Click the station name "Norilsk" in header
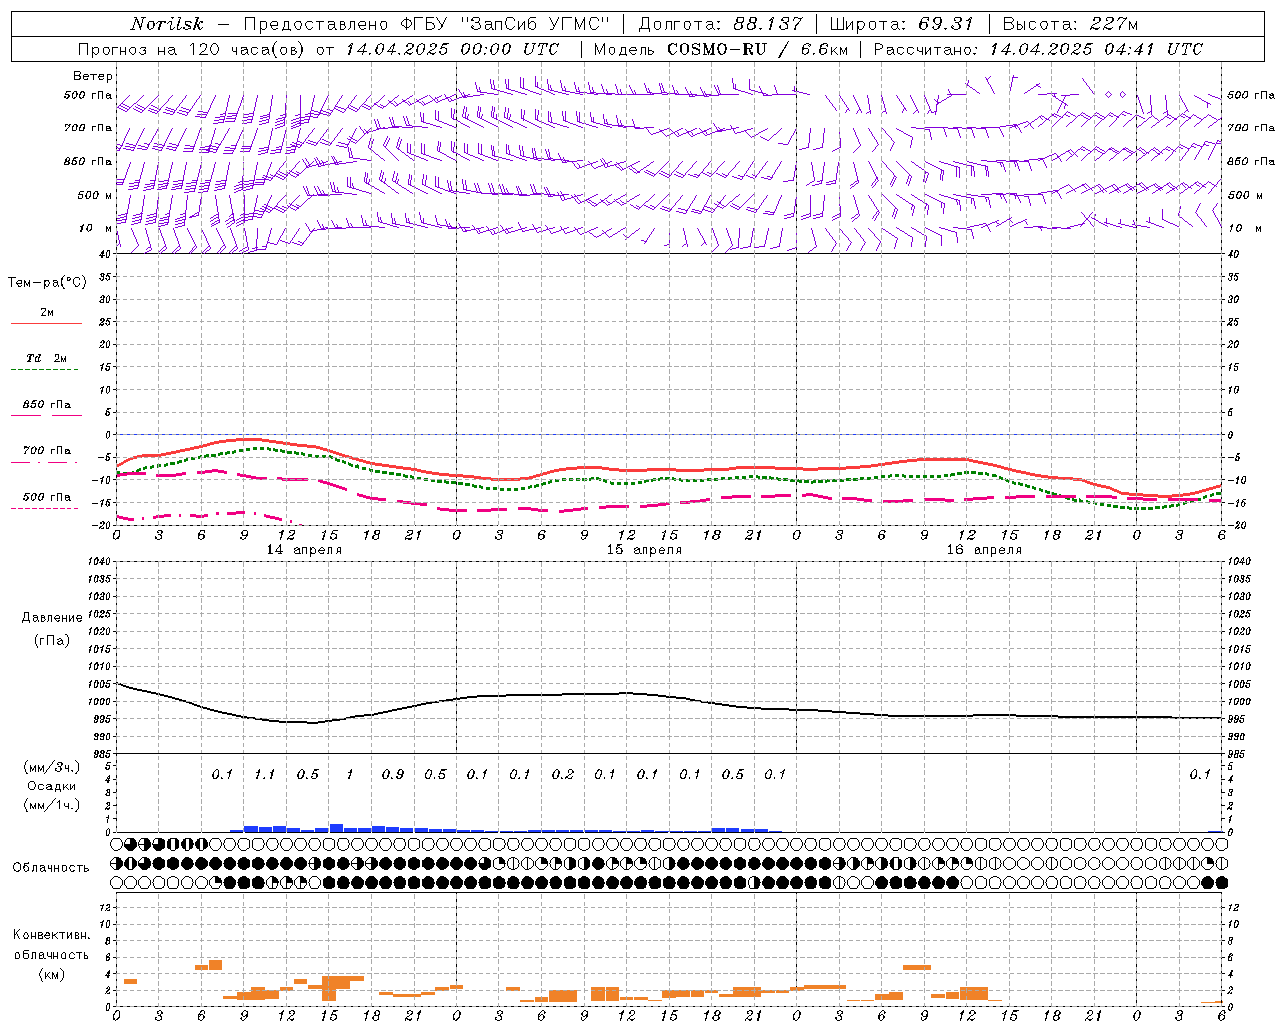 [167, 24]
